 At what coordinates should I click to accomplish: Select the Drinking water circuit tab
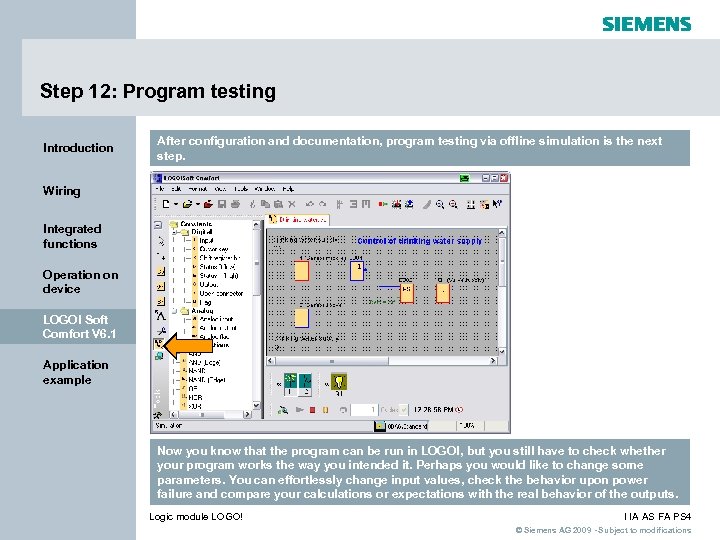298,220
